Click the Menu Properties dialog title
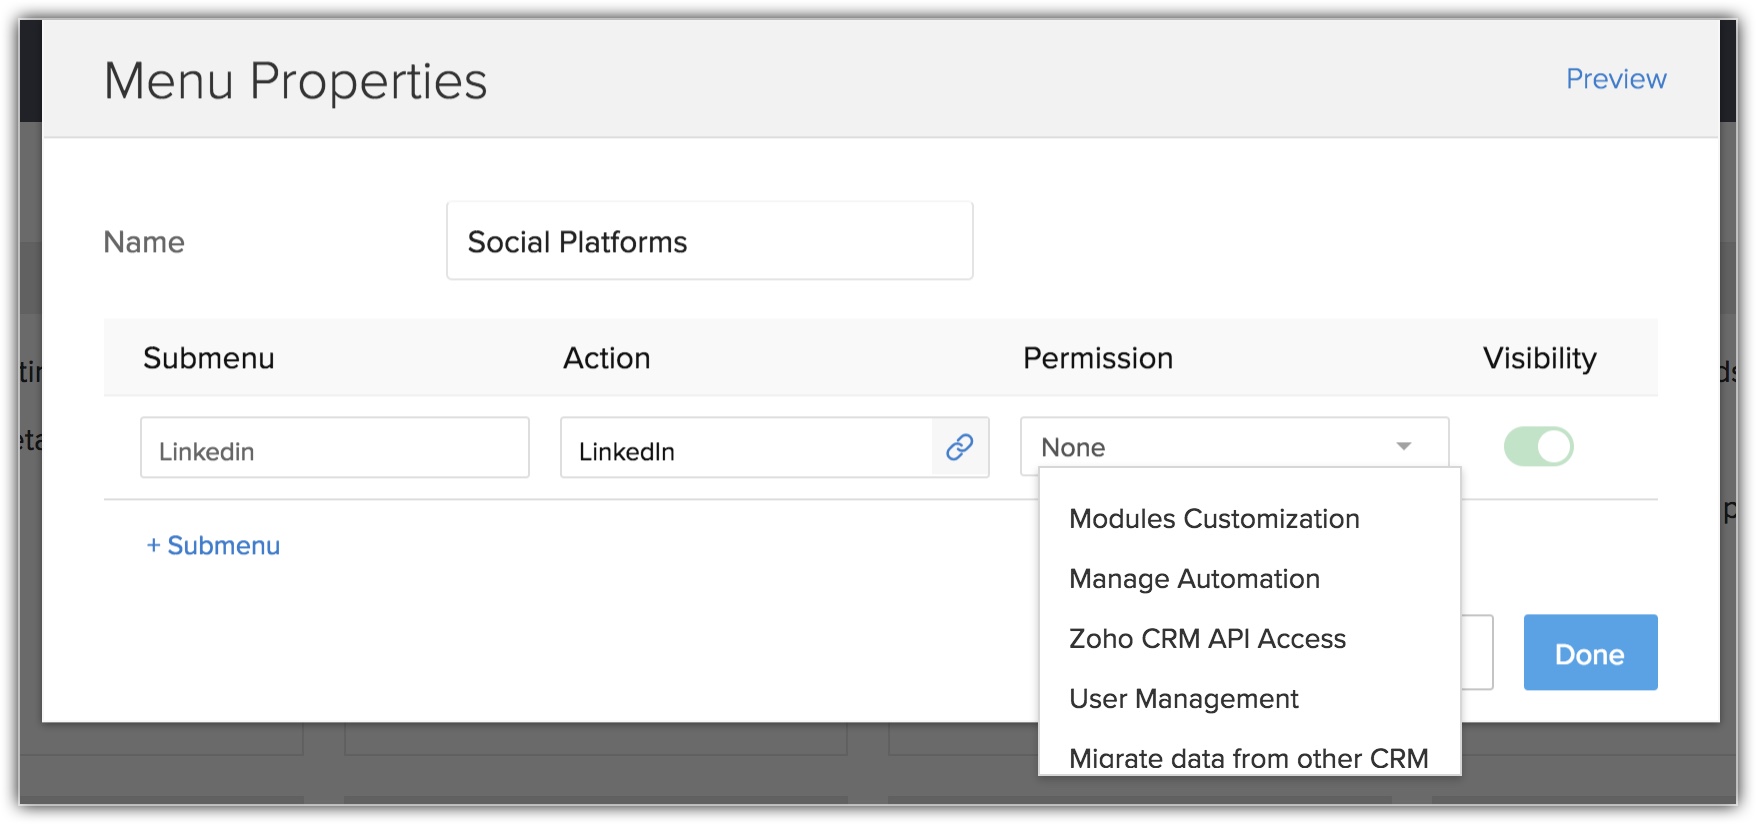The height and width of the screenshot is (824, 1756). [x=295, y=81]
